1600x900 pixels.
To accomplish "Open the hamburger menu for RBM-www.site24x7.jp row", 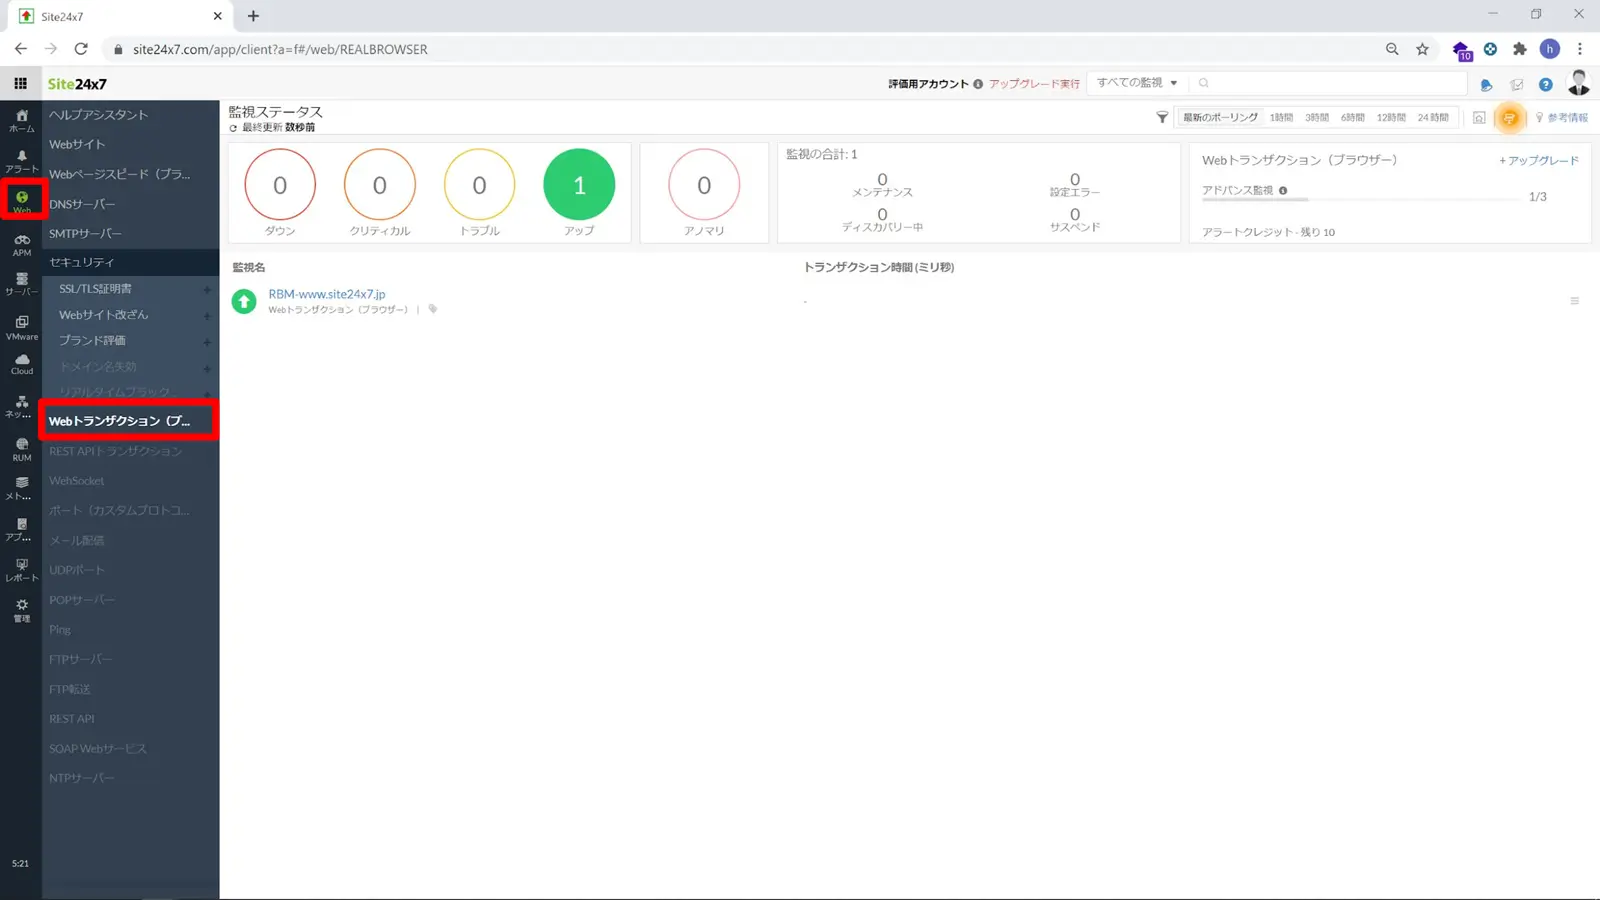I will click(x=1574, y=301).
